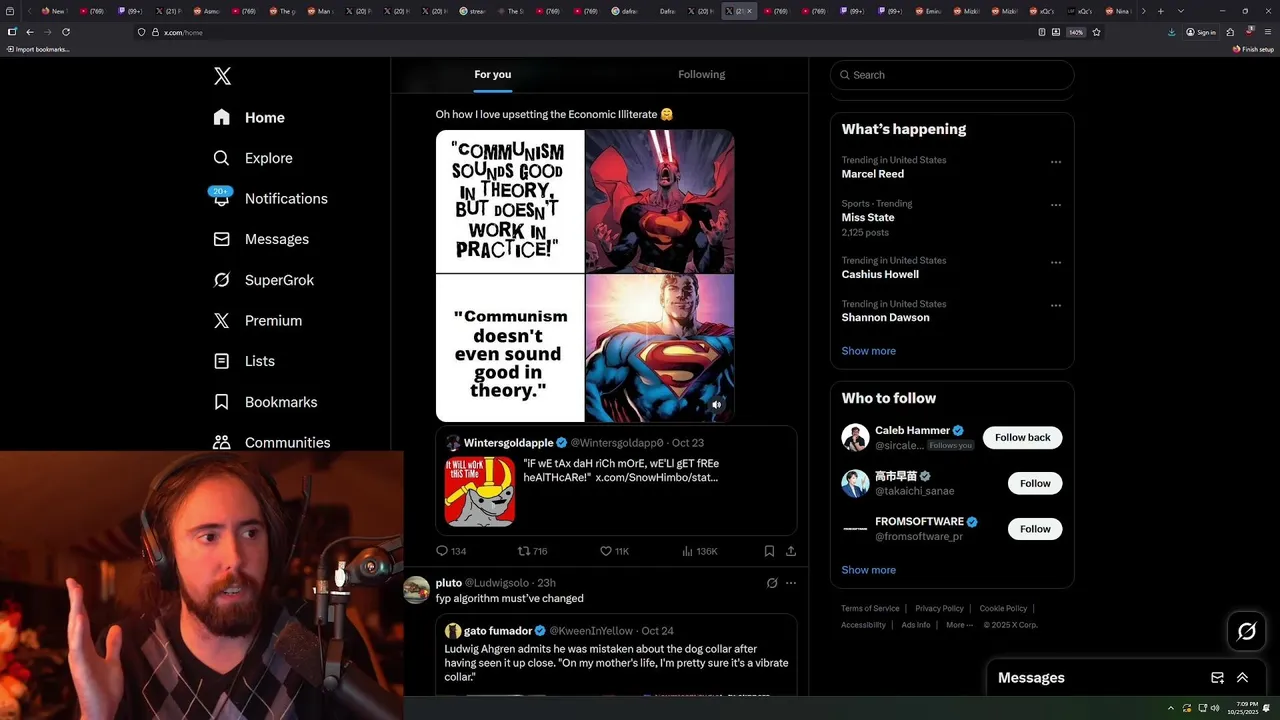Image resolution: width=1280 pixels, height=720 pixels.
Task: Open Premium in sidebar
Action: coord(257,320)
